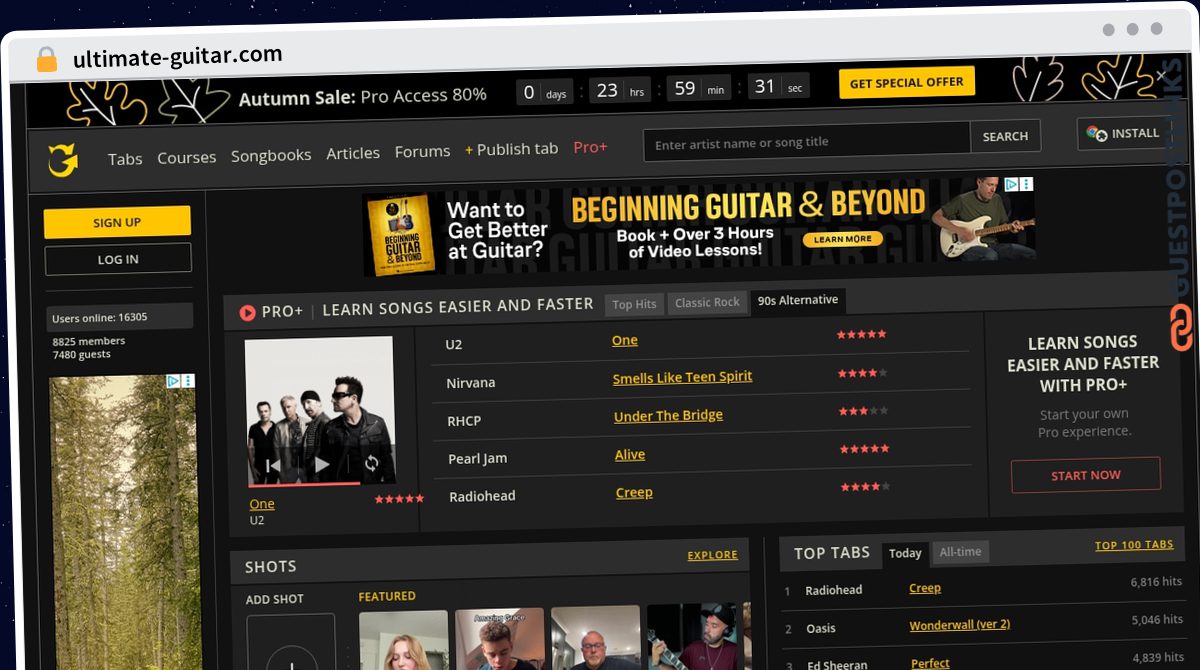Click GET SPECIAL OFFER button

click(x=907, y=83)
